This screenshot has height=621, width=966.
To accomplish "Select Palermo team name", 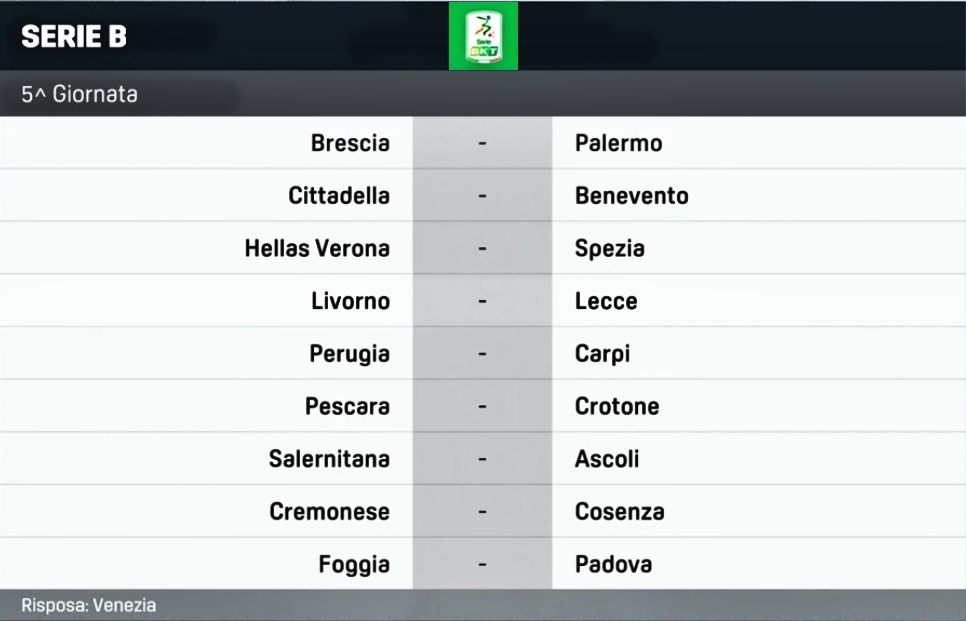I will [x=619, y=143].
